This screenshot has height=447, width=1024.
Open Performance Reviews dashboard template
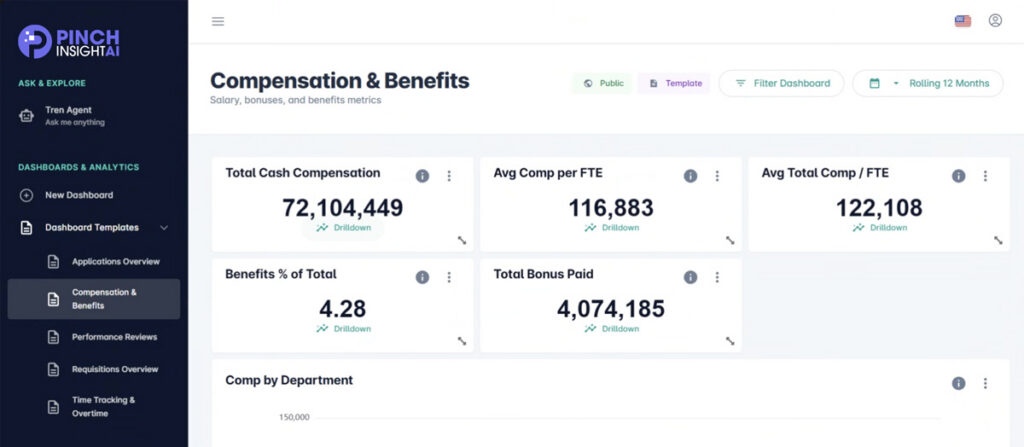coord(114,337)
